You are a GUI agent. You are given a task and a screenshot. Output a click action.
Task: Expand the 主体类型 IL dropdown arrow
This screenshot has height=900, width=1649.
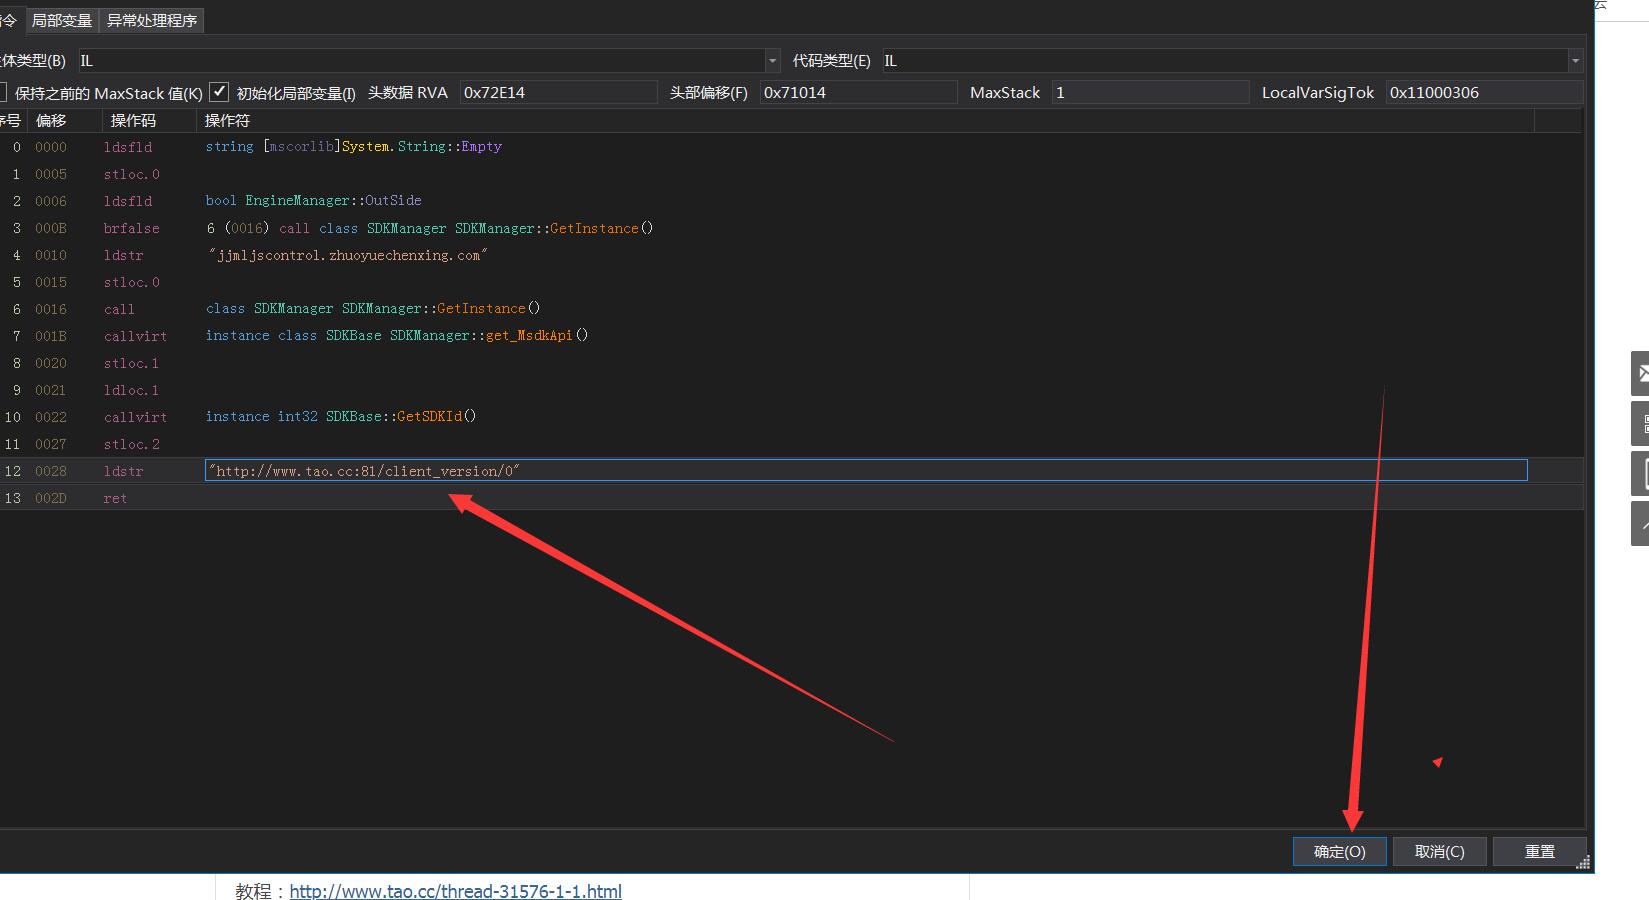(772, 61)
